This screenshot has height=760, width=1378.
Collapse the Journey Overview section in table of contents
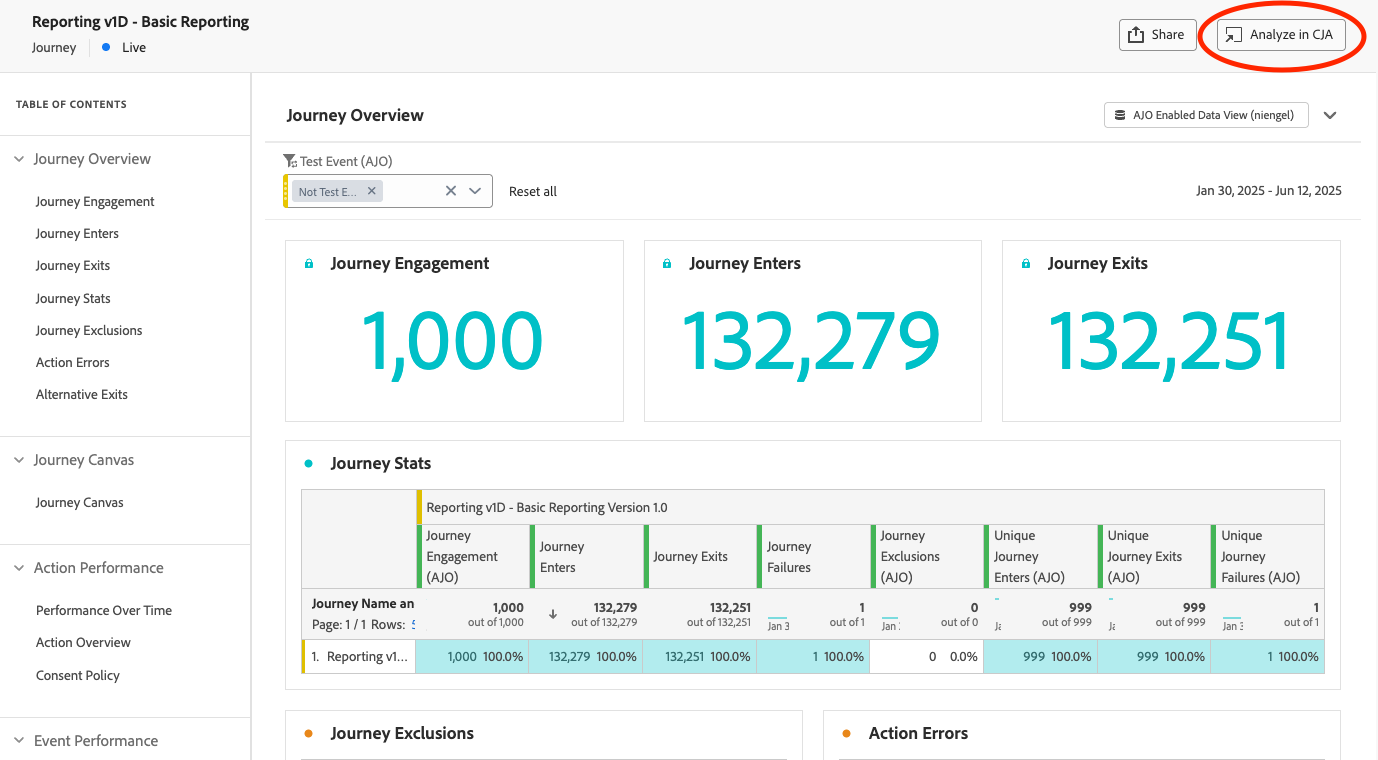17,158
